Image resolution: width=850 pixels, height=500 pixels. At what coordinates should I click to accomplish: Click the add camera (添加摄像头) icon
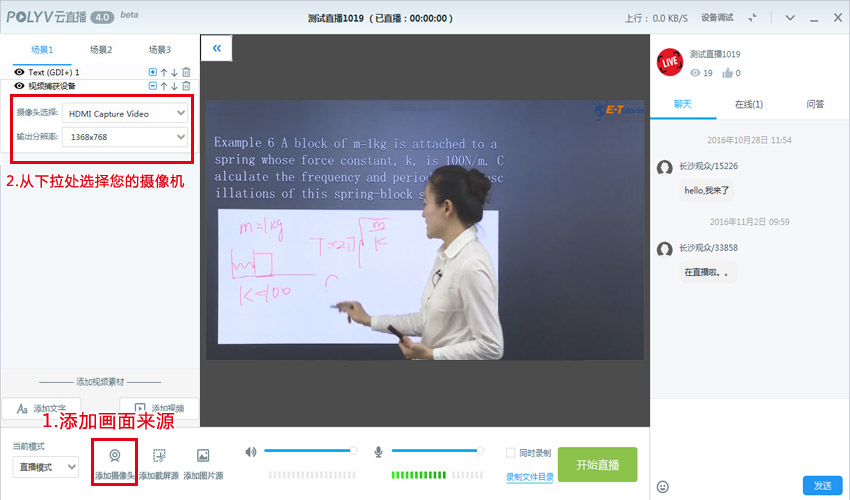pos(114,456)
